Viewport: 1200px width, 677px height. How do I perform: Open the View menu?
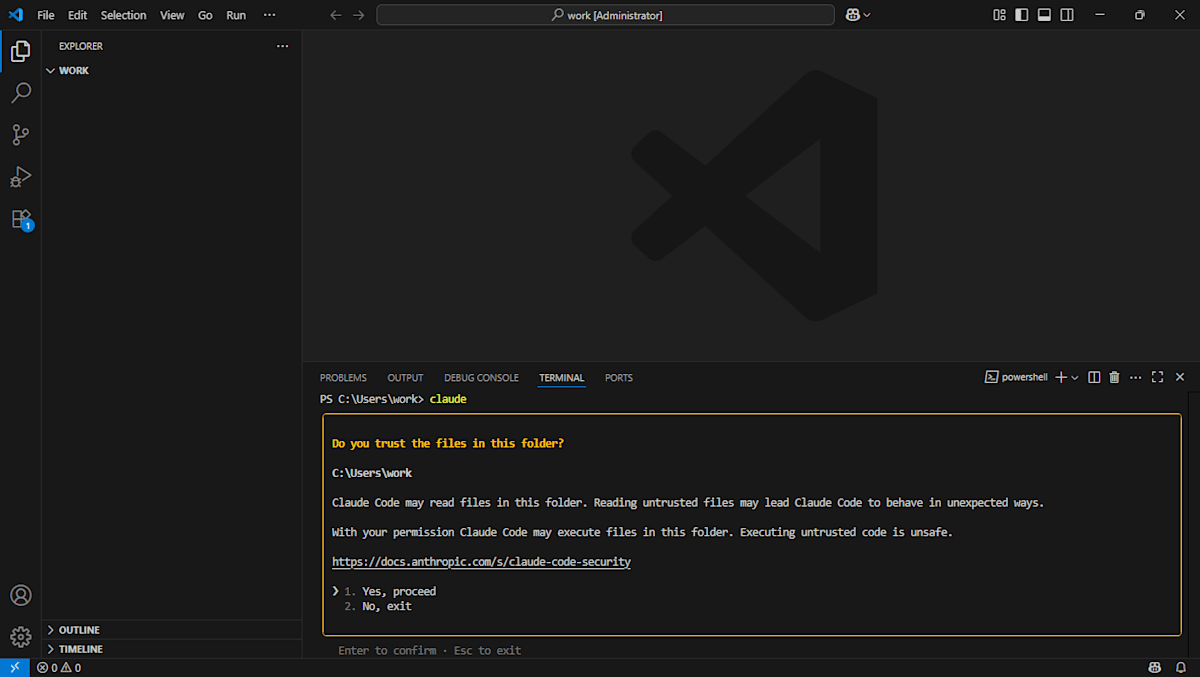(172, 15)
